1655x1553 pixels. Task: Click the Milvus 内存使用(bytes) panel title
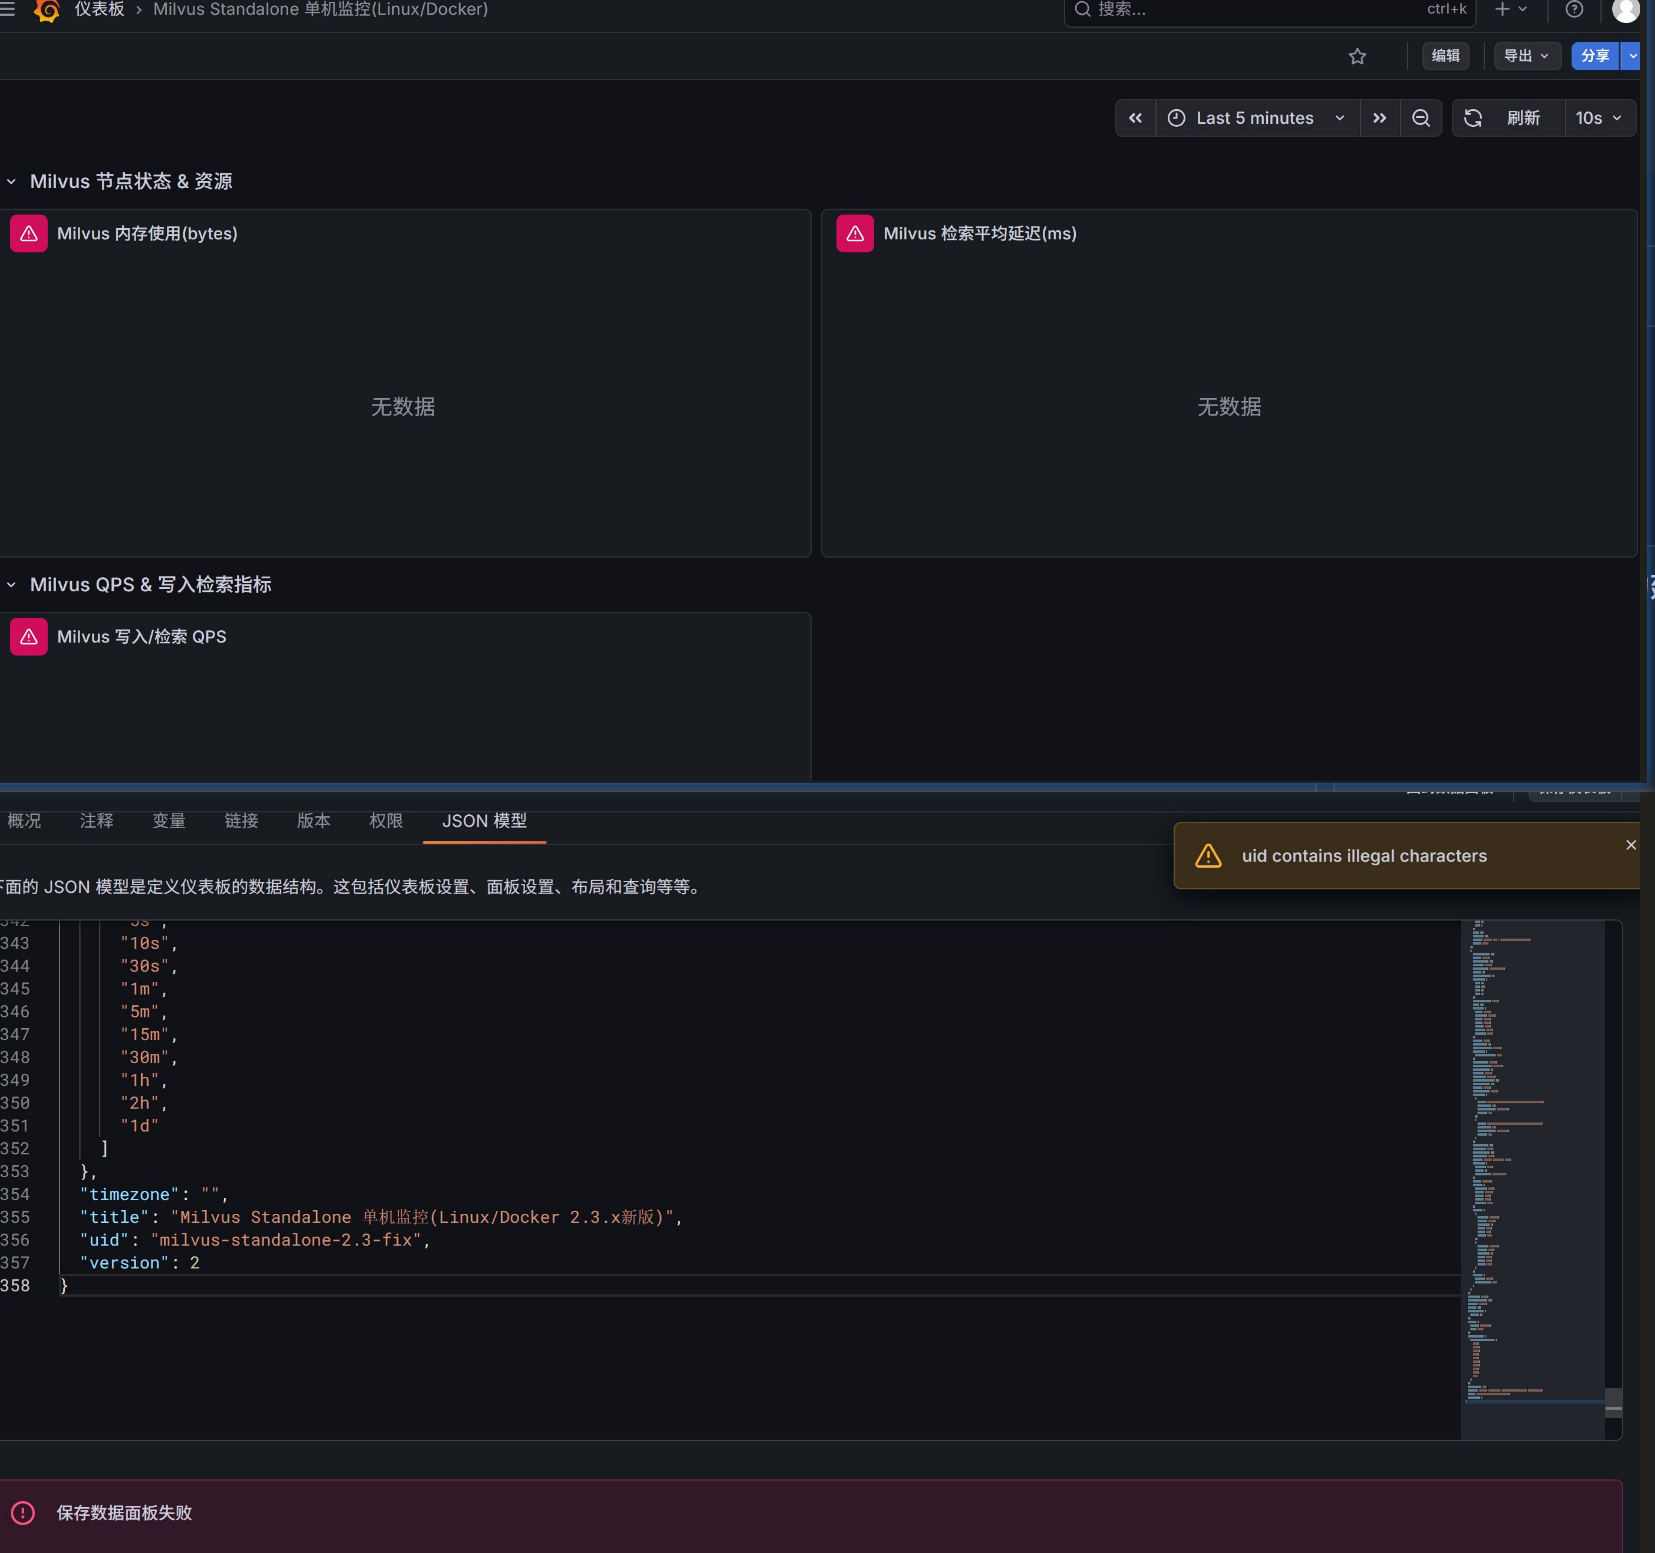point(147,233)
